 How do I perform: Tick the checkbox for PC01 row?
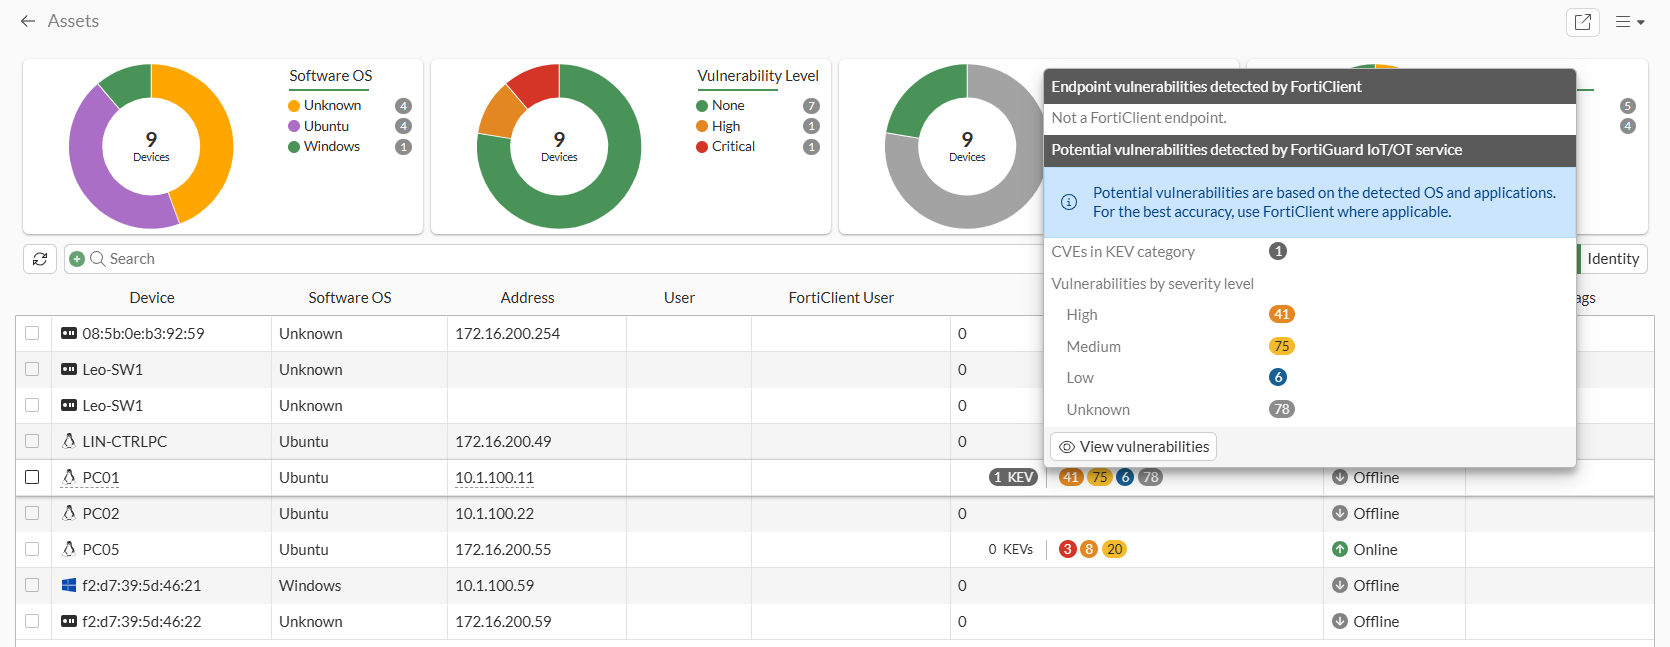(x=32, y=477)
